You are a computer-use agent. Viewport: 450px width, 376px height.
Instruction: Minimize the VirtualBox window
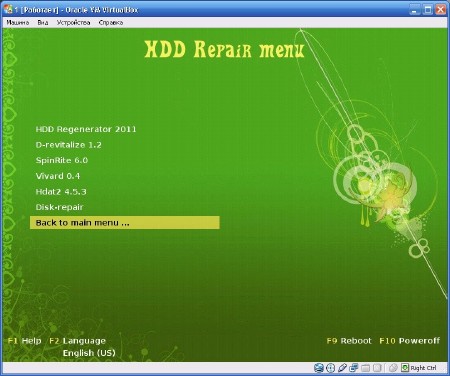click(414, 9)
